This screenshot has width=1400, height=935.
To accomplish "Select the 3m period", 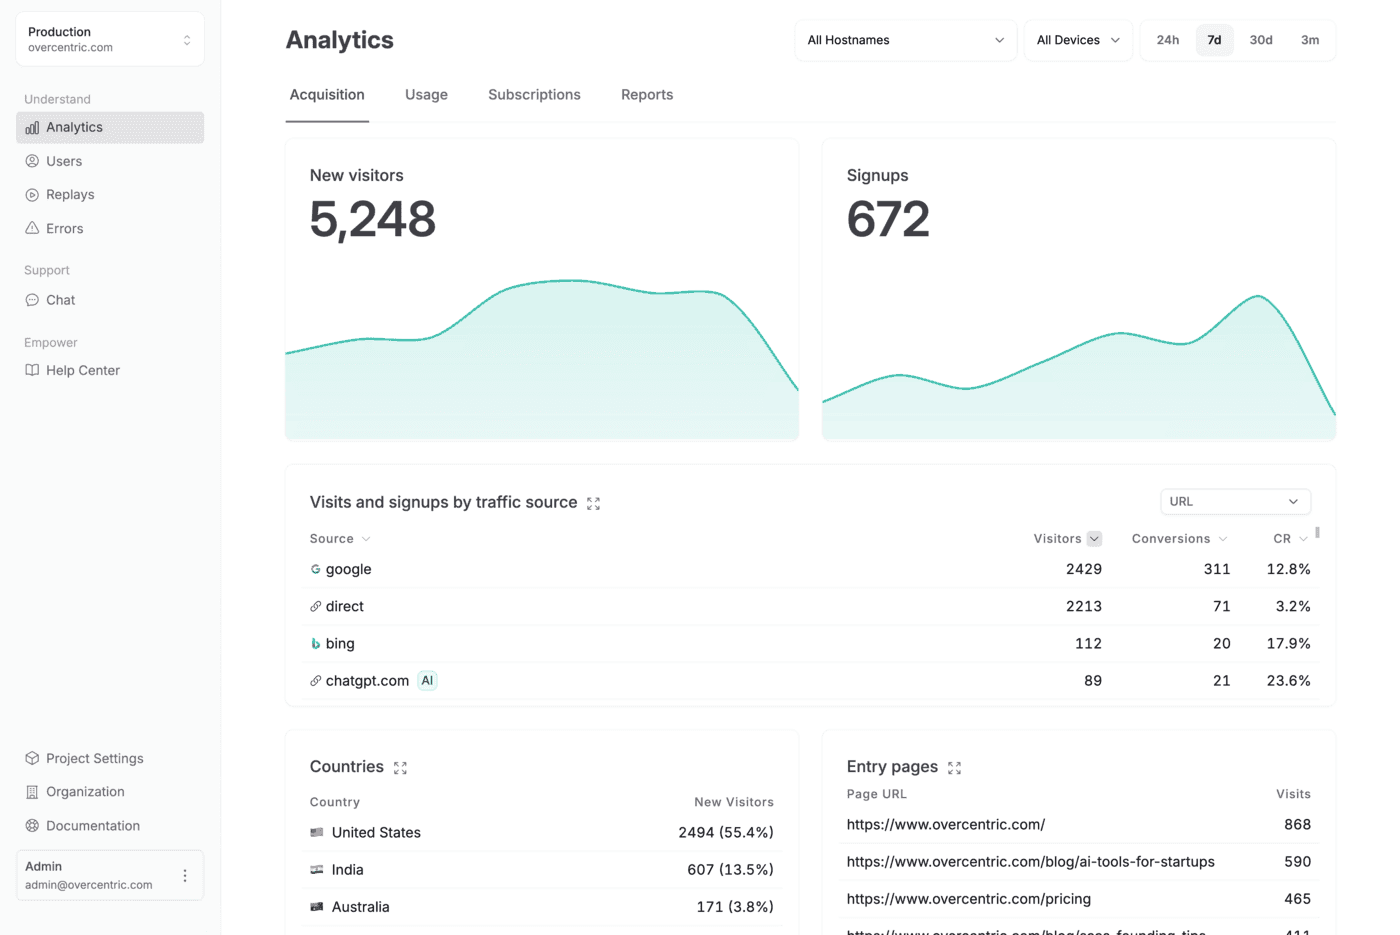I will [1311, 40].
